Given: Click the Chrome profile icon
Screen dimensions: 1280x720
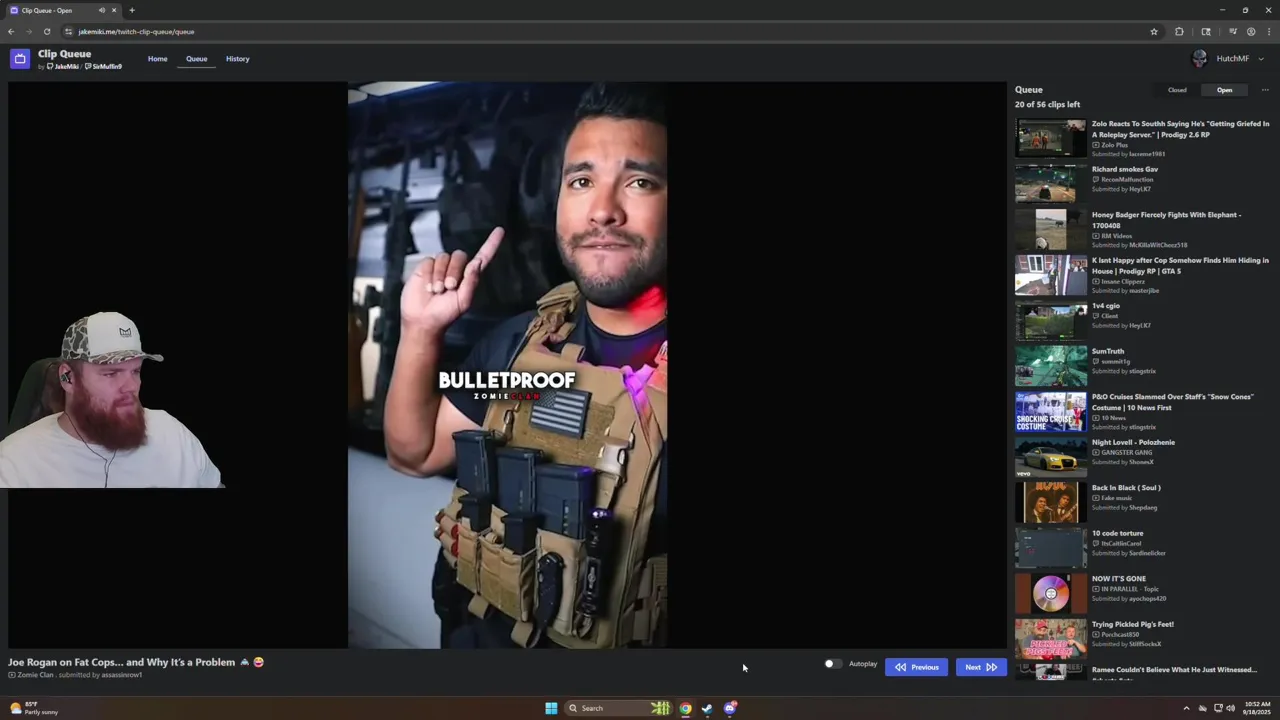Looking at the screenshot, I should (1250, 31).
